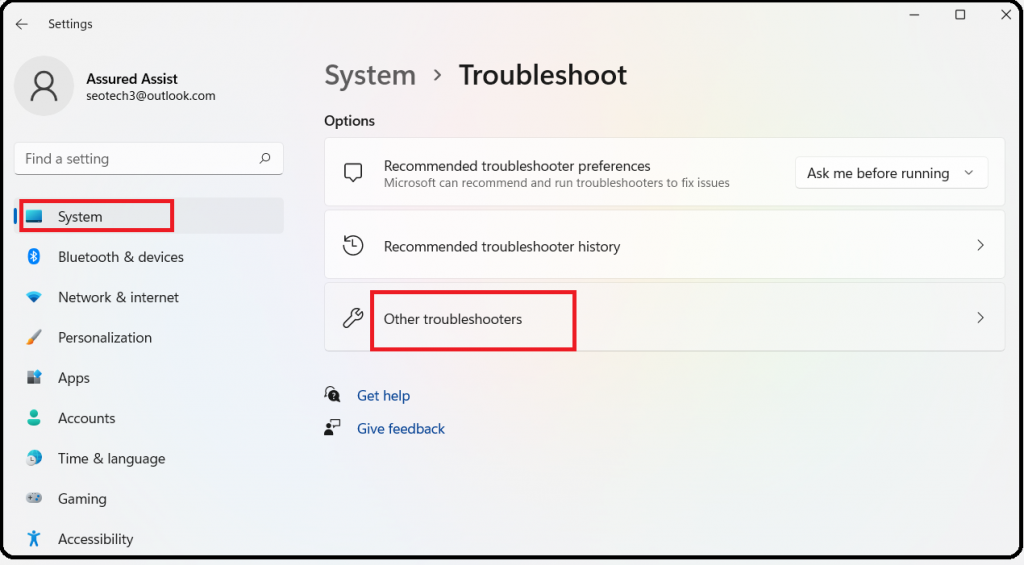Click the Time & language globe icon
The image size is (1024, 565).
pos(34,458)
